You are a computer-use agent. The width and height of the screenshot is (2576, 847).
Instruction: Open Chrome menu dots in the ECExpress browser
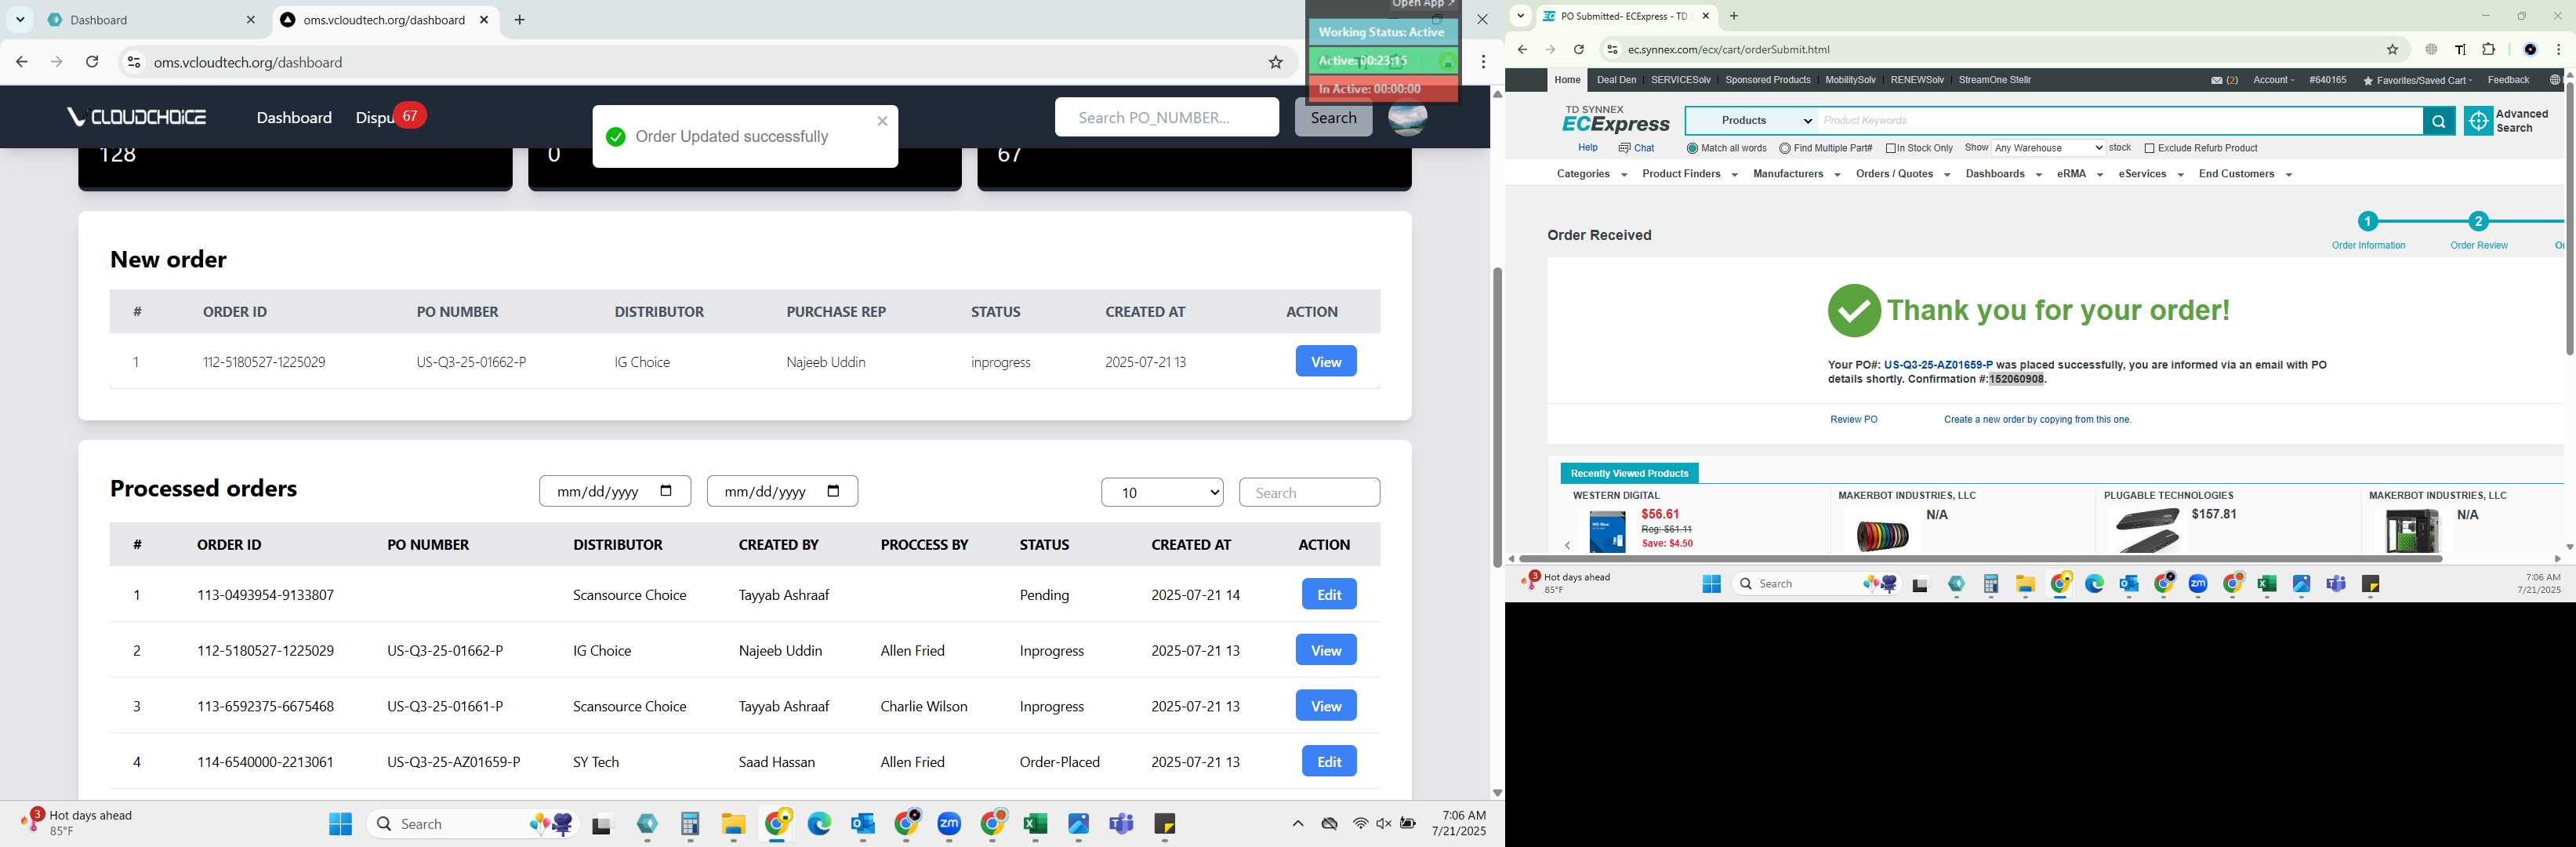[x=2558, y=49]
